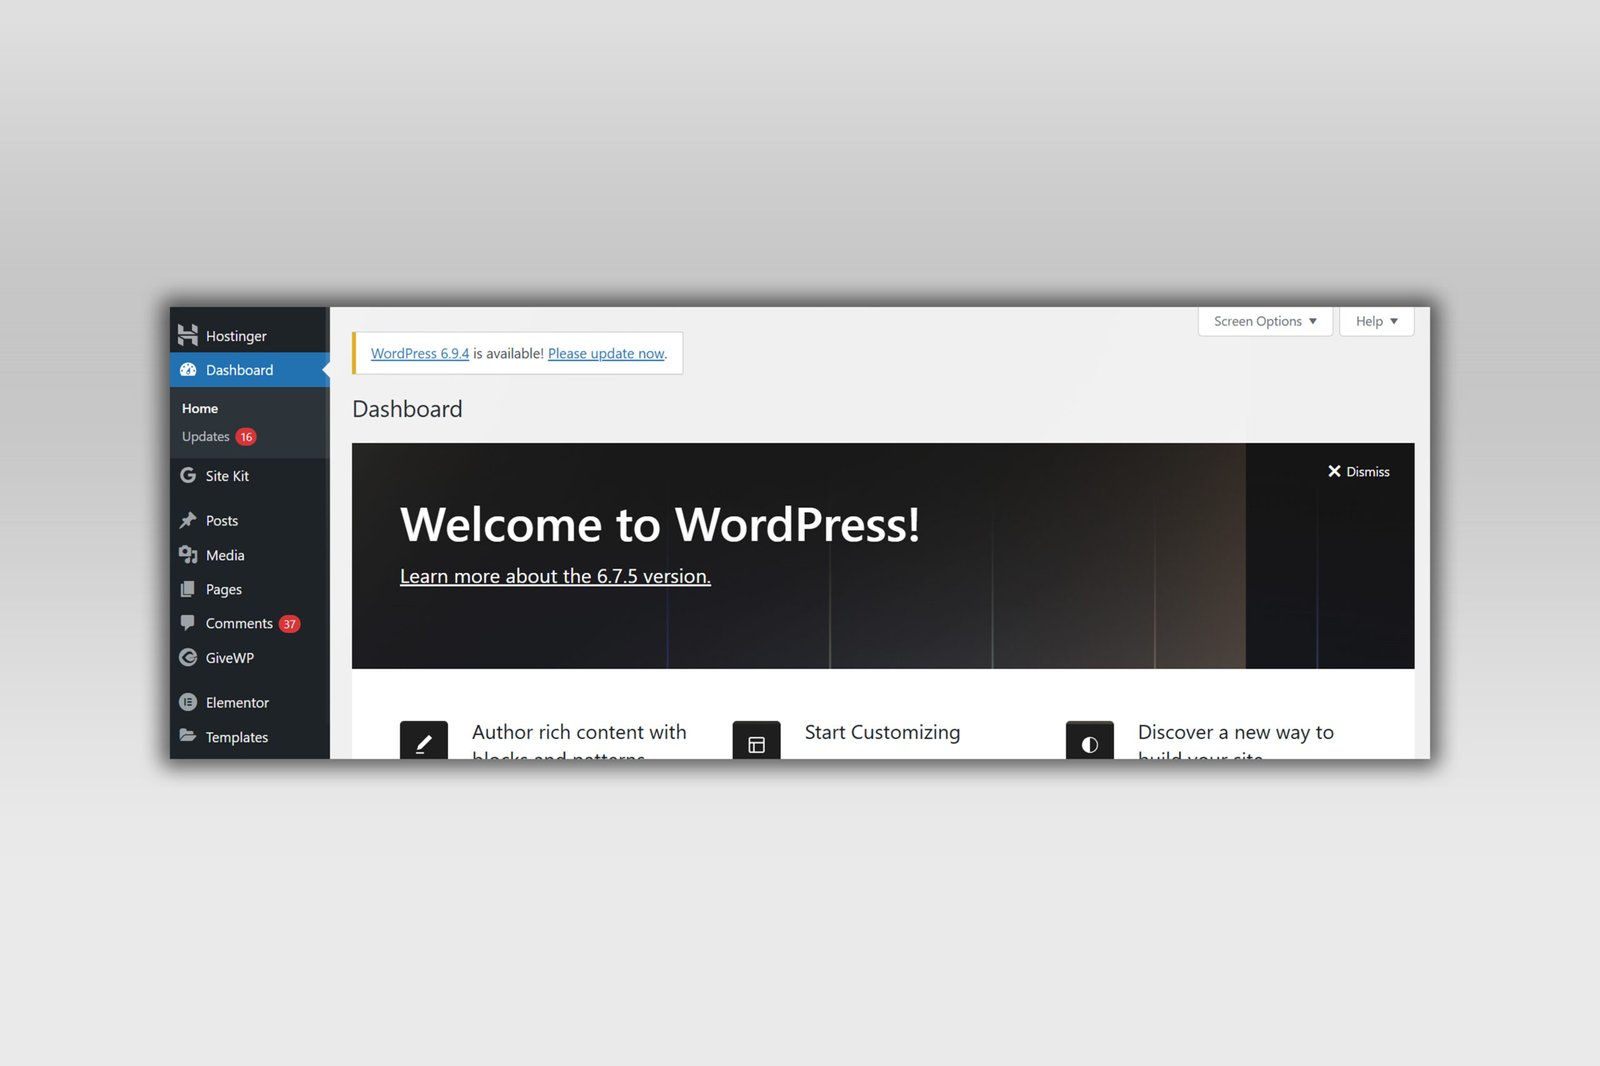Click the Elementor icon
This screenshot has height=1066, width=1600.
pyautogui.click(x=188, y=702)
